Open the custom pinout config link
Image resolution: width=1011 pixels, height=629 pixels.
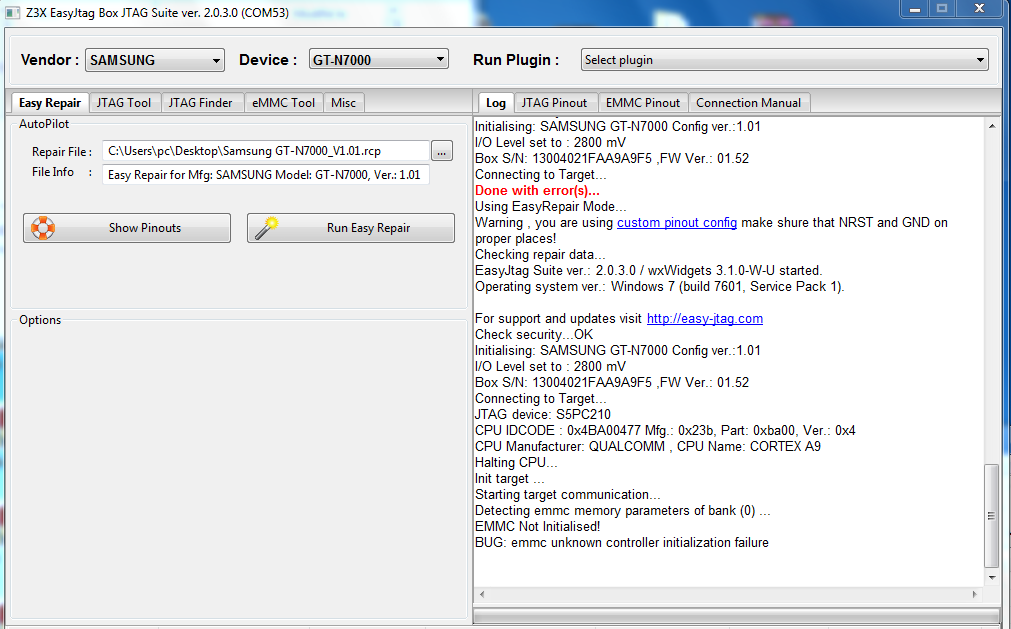(677, 222)
